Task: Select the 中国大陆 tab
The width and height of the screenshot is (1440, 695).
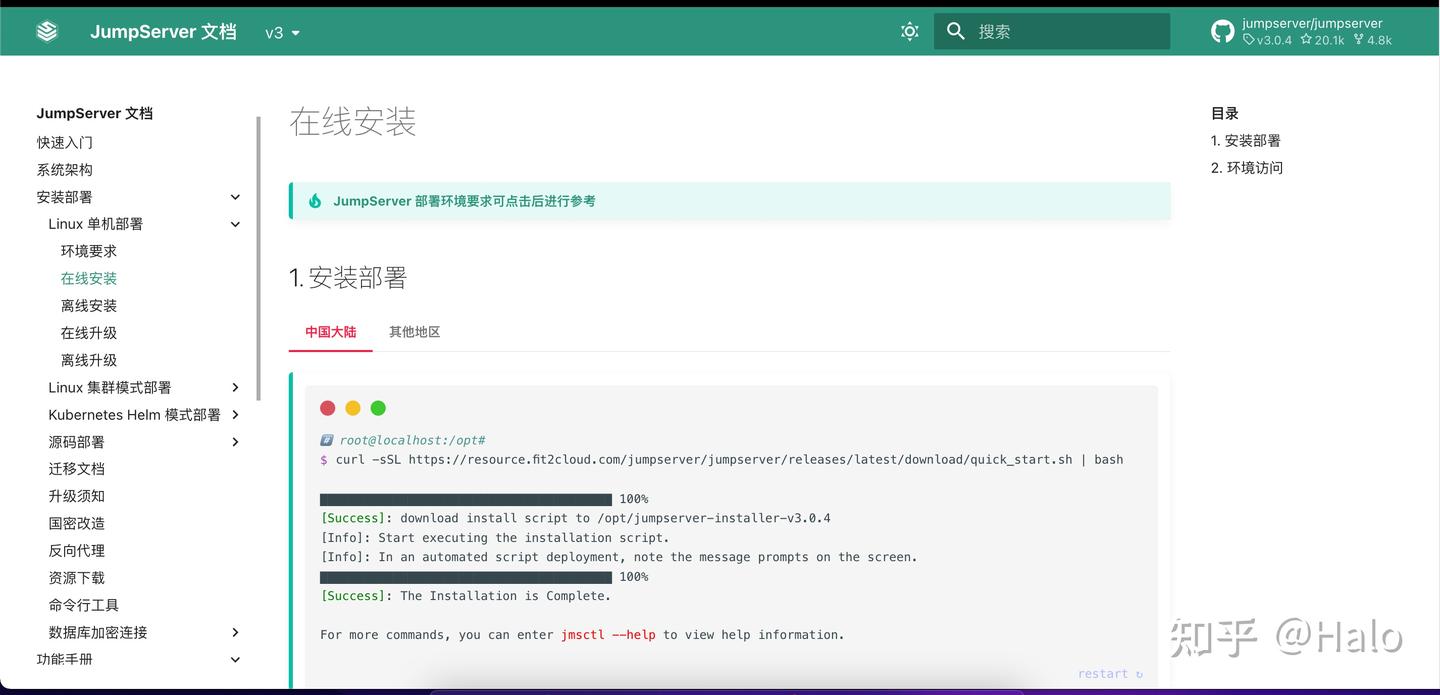Action: point(330,331)
